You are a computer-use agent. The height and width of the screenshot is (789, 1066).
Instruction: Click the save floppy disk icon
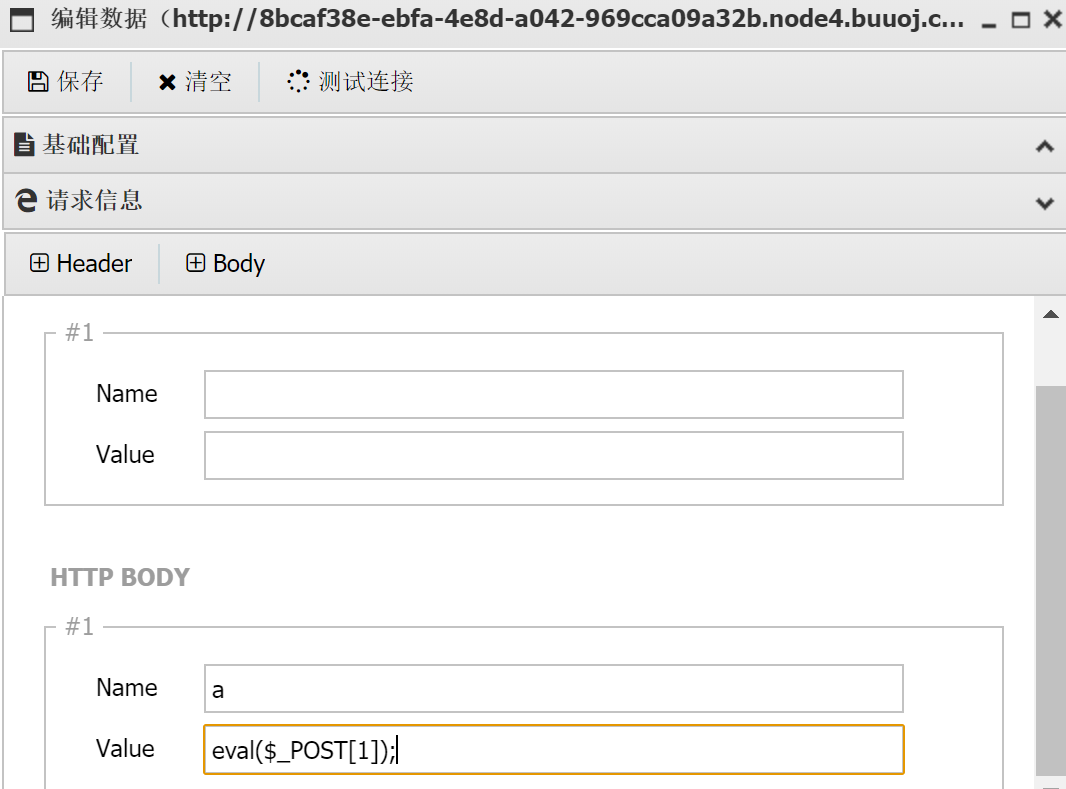38,82
